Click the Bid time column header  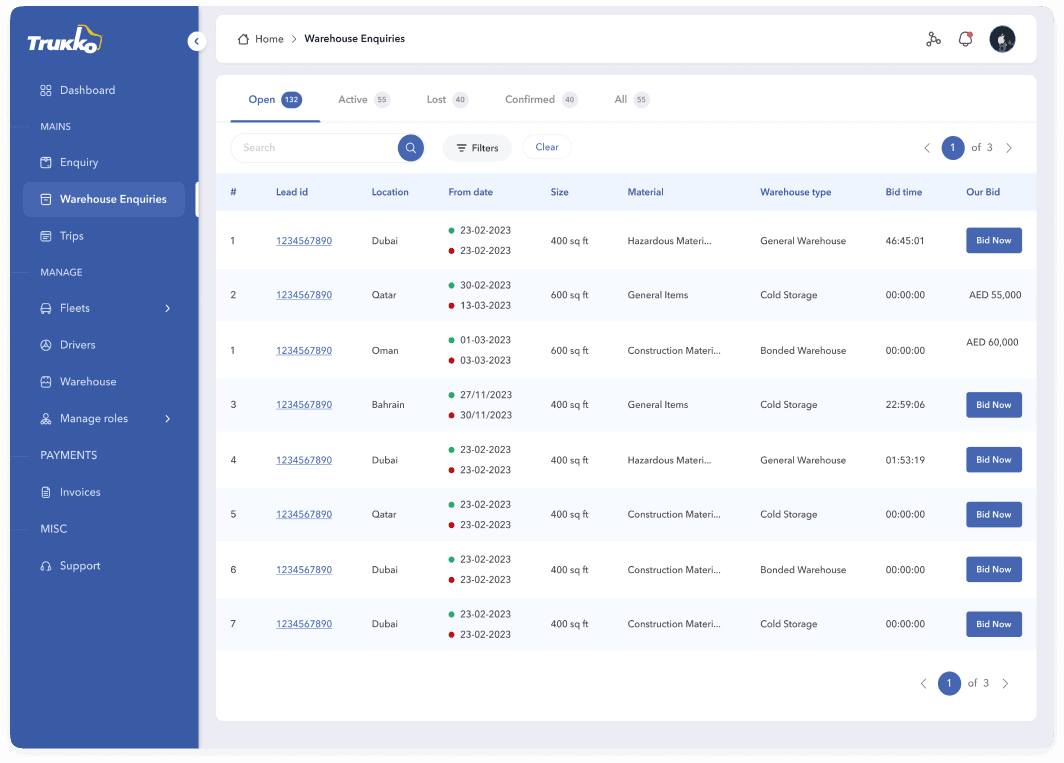click(x=903, y=192)
